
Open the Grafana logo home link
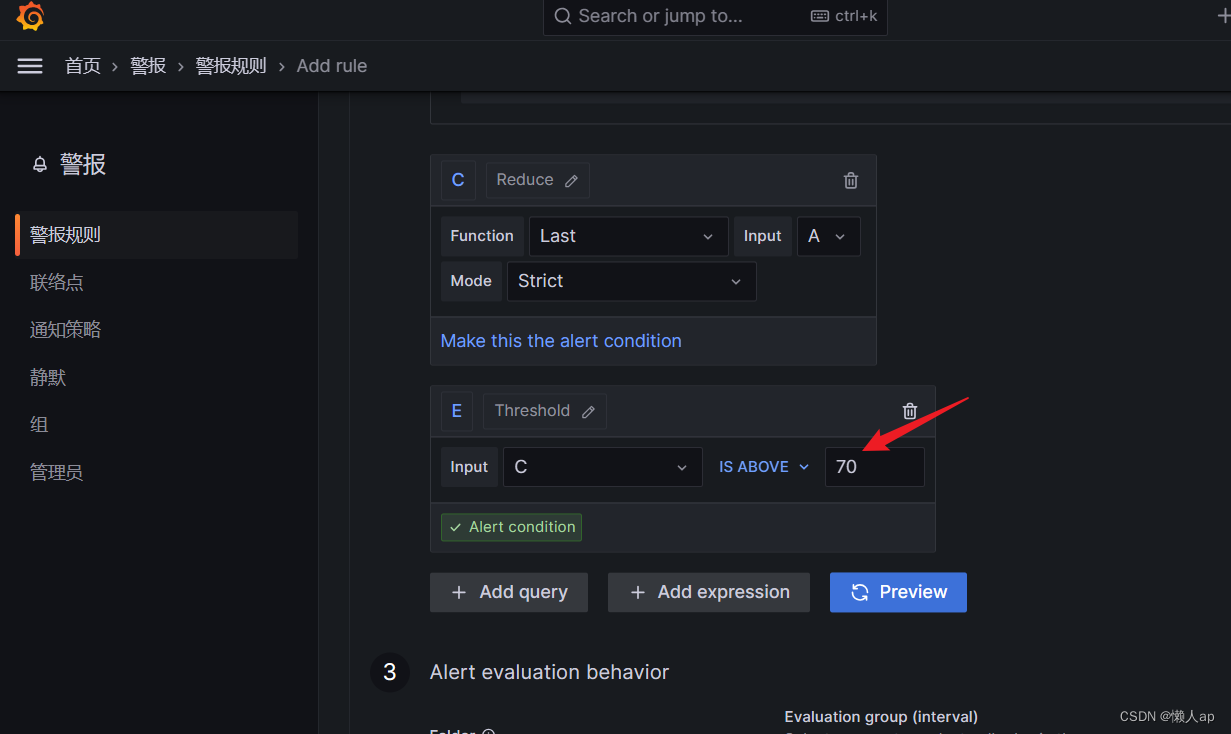point(31,17)
